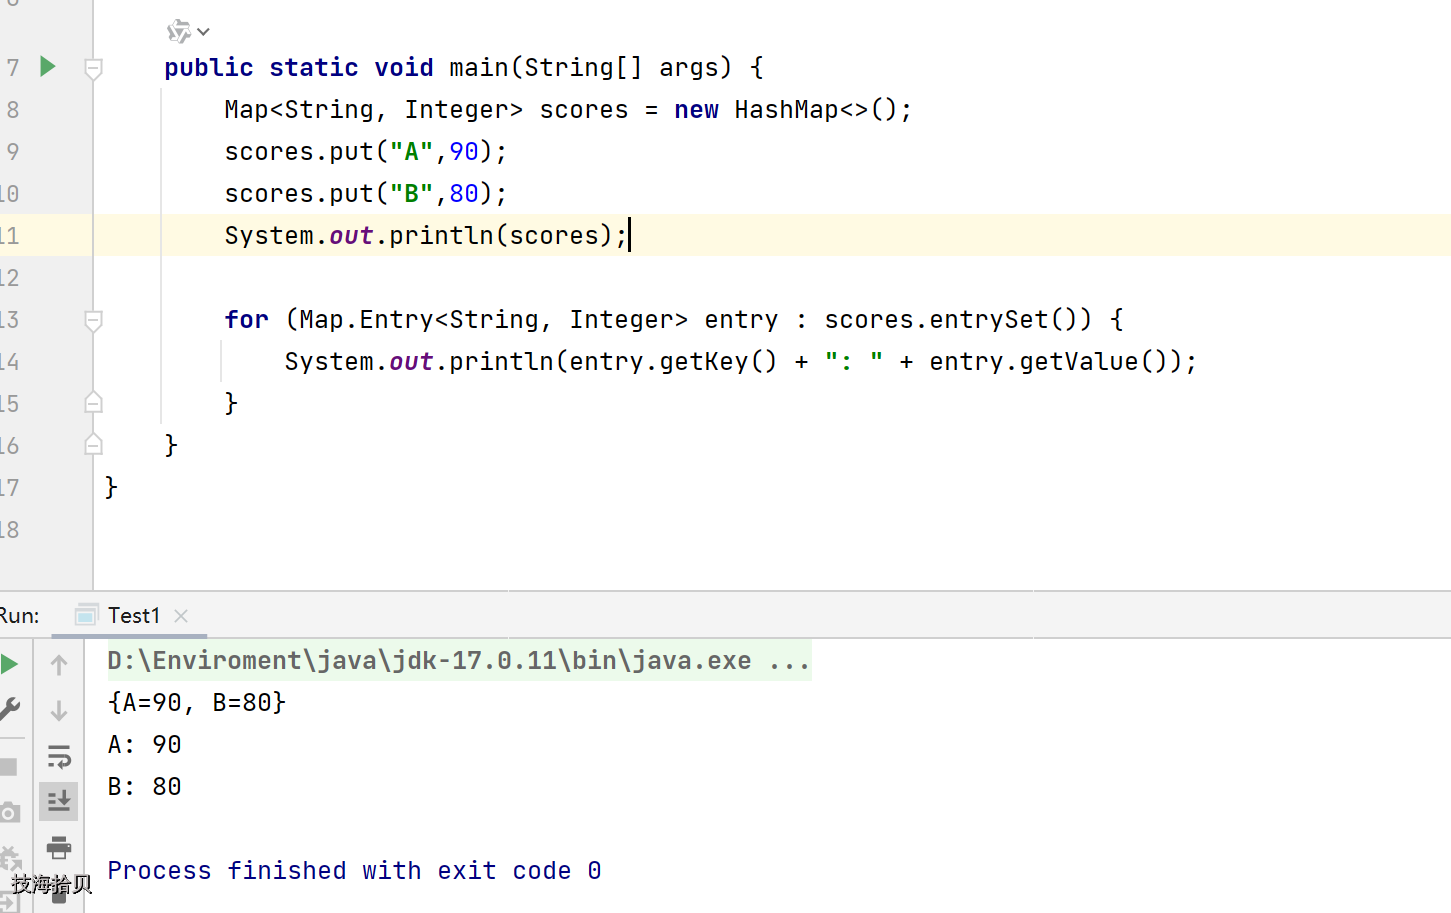Click line number 8 in the gutter

[12, 110]
